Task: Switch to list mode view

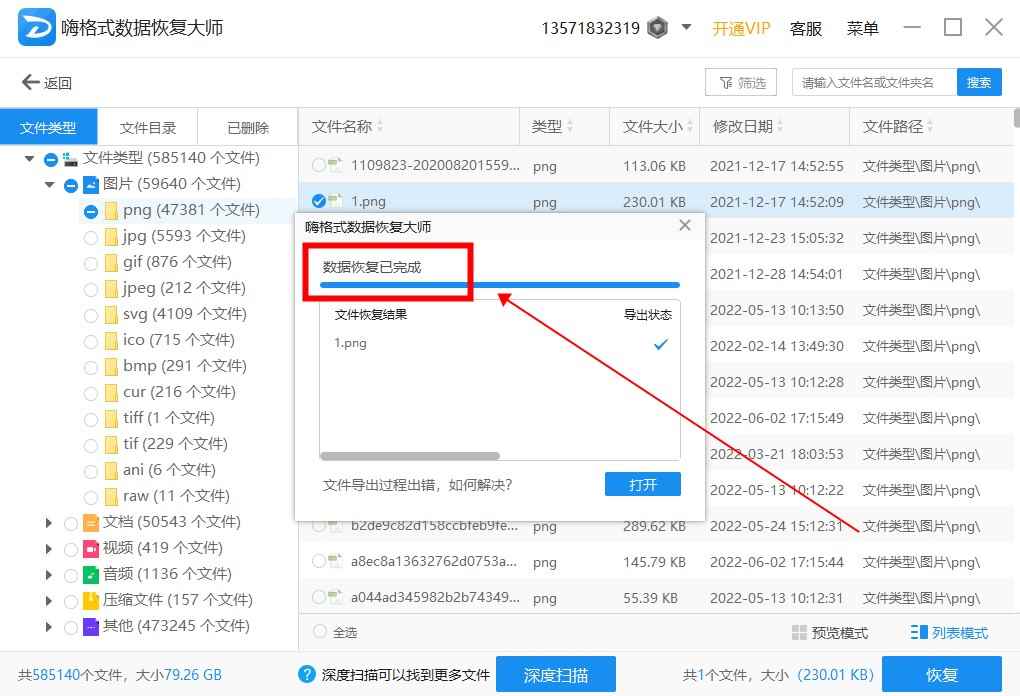Action: (x=949, y=633)
